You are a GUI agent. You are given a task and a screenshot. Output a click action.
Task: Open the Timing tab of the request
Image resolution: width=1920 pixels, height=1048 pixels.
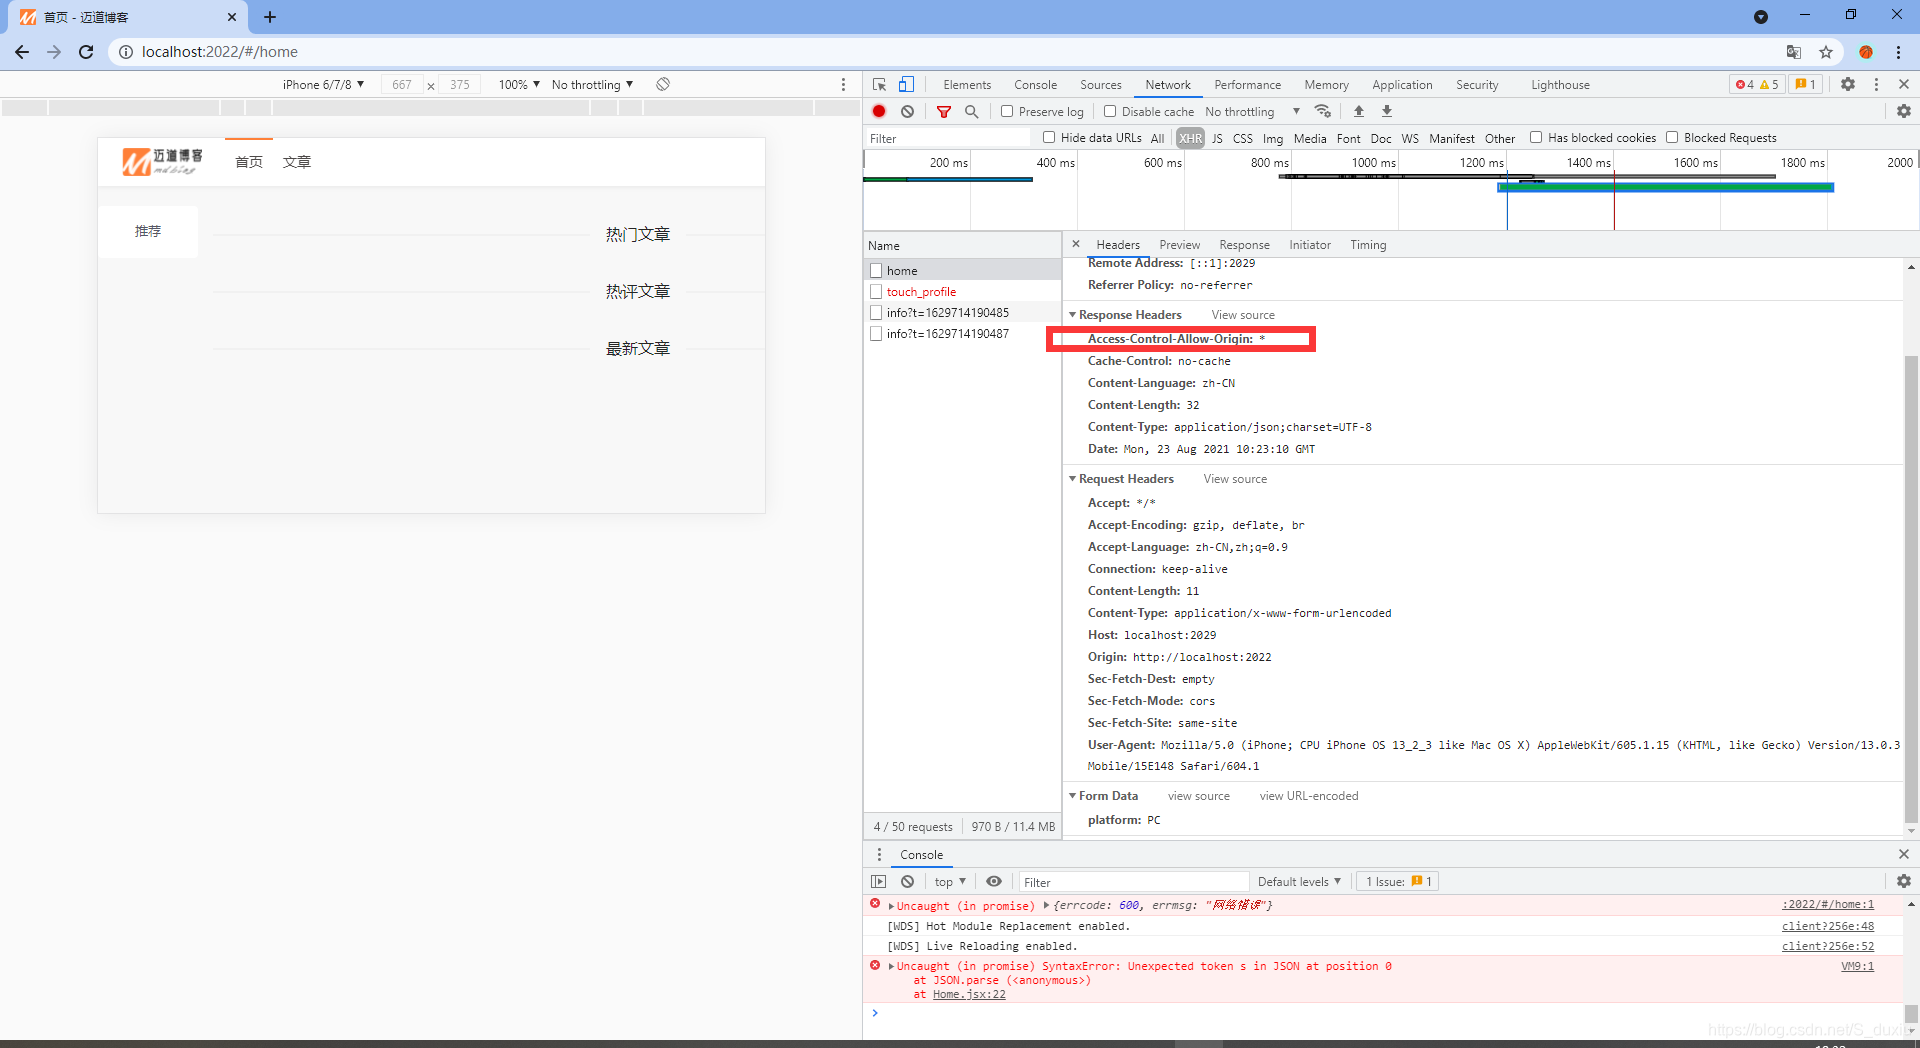1368,245
